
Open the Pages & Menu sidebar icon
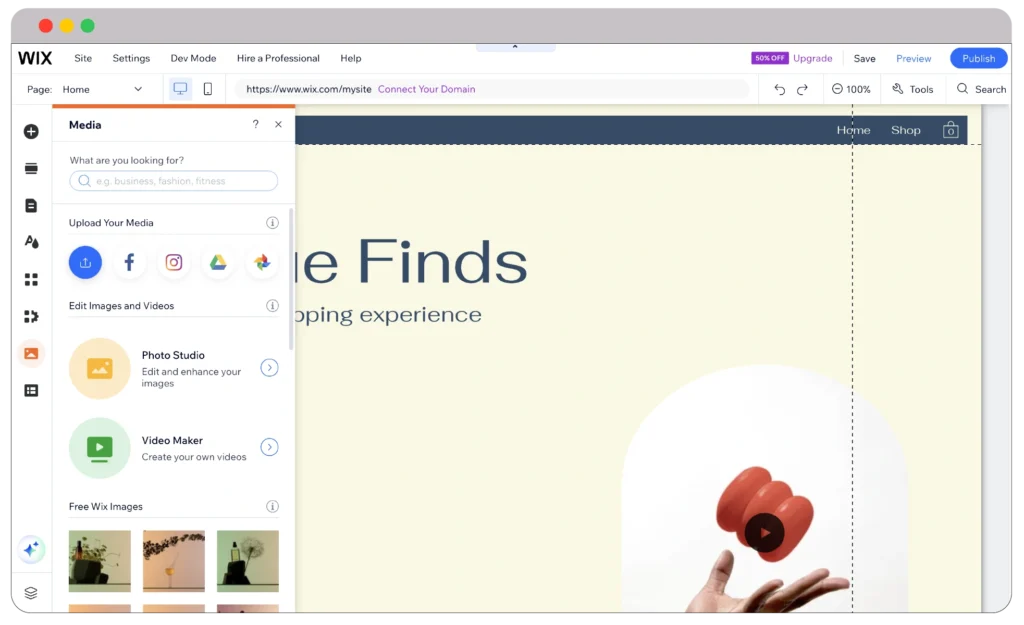[x=31, y=205]
